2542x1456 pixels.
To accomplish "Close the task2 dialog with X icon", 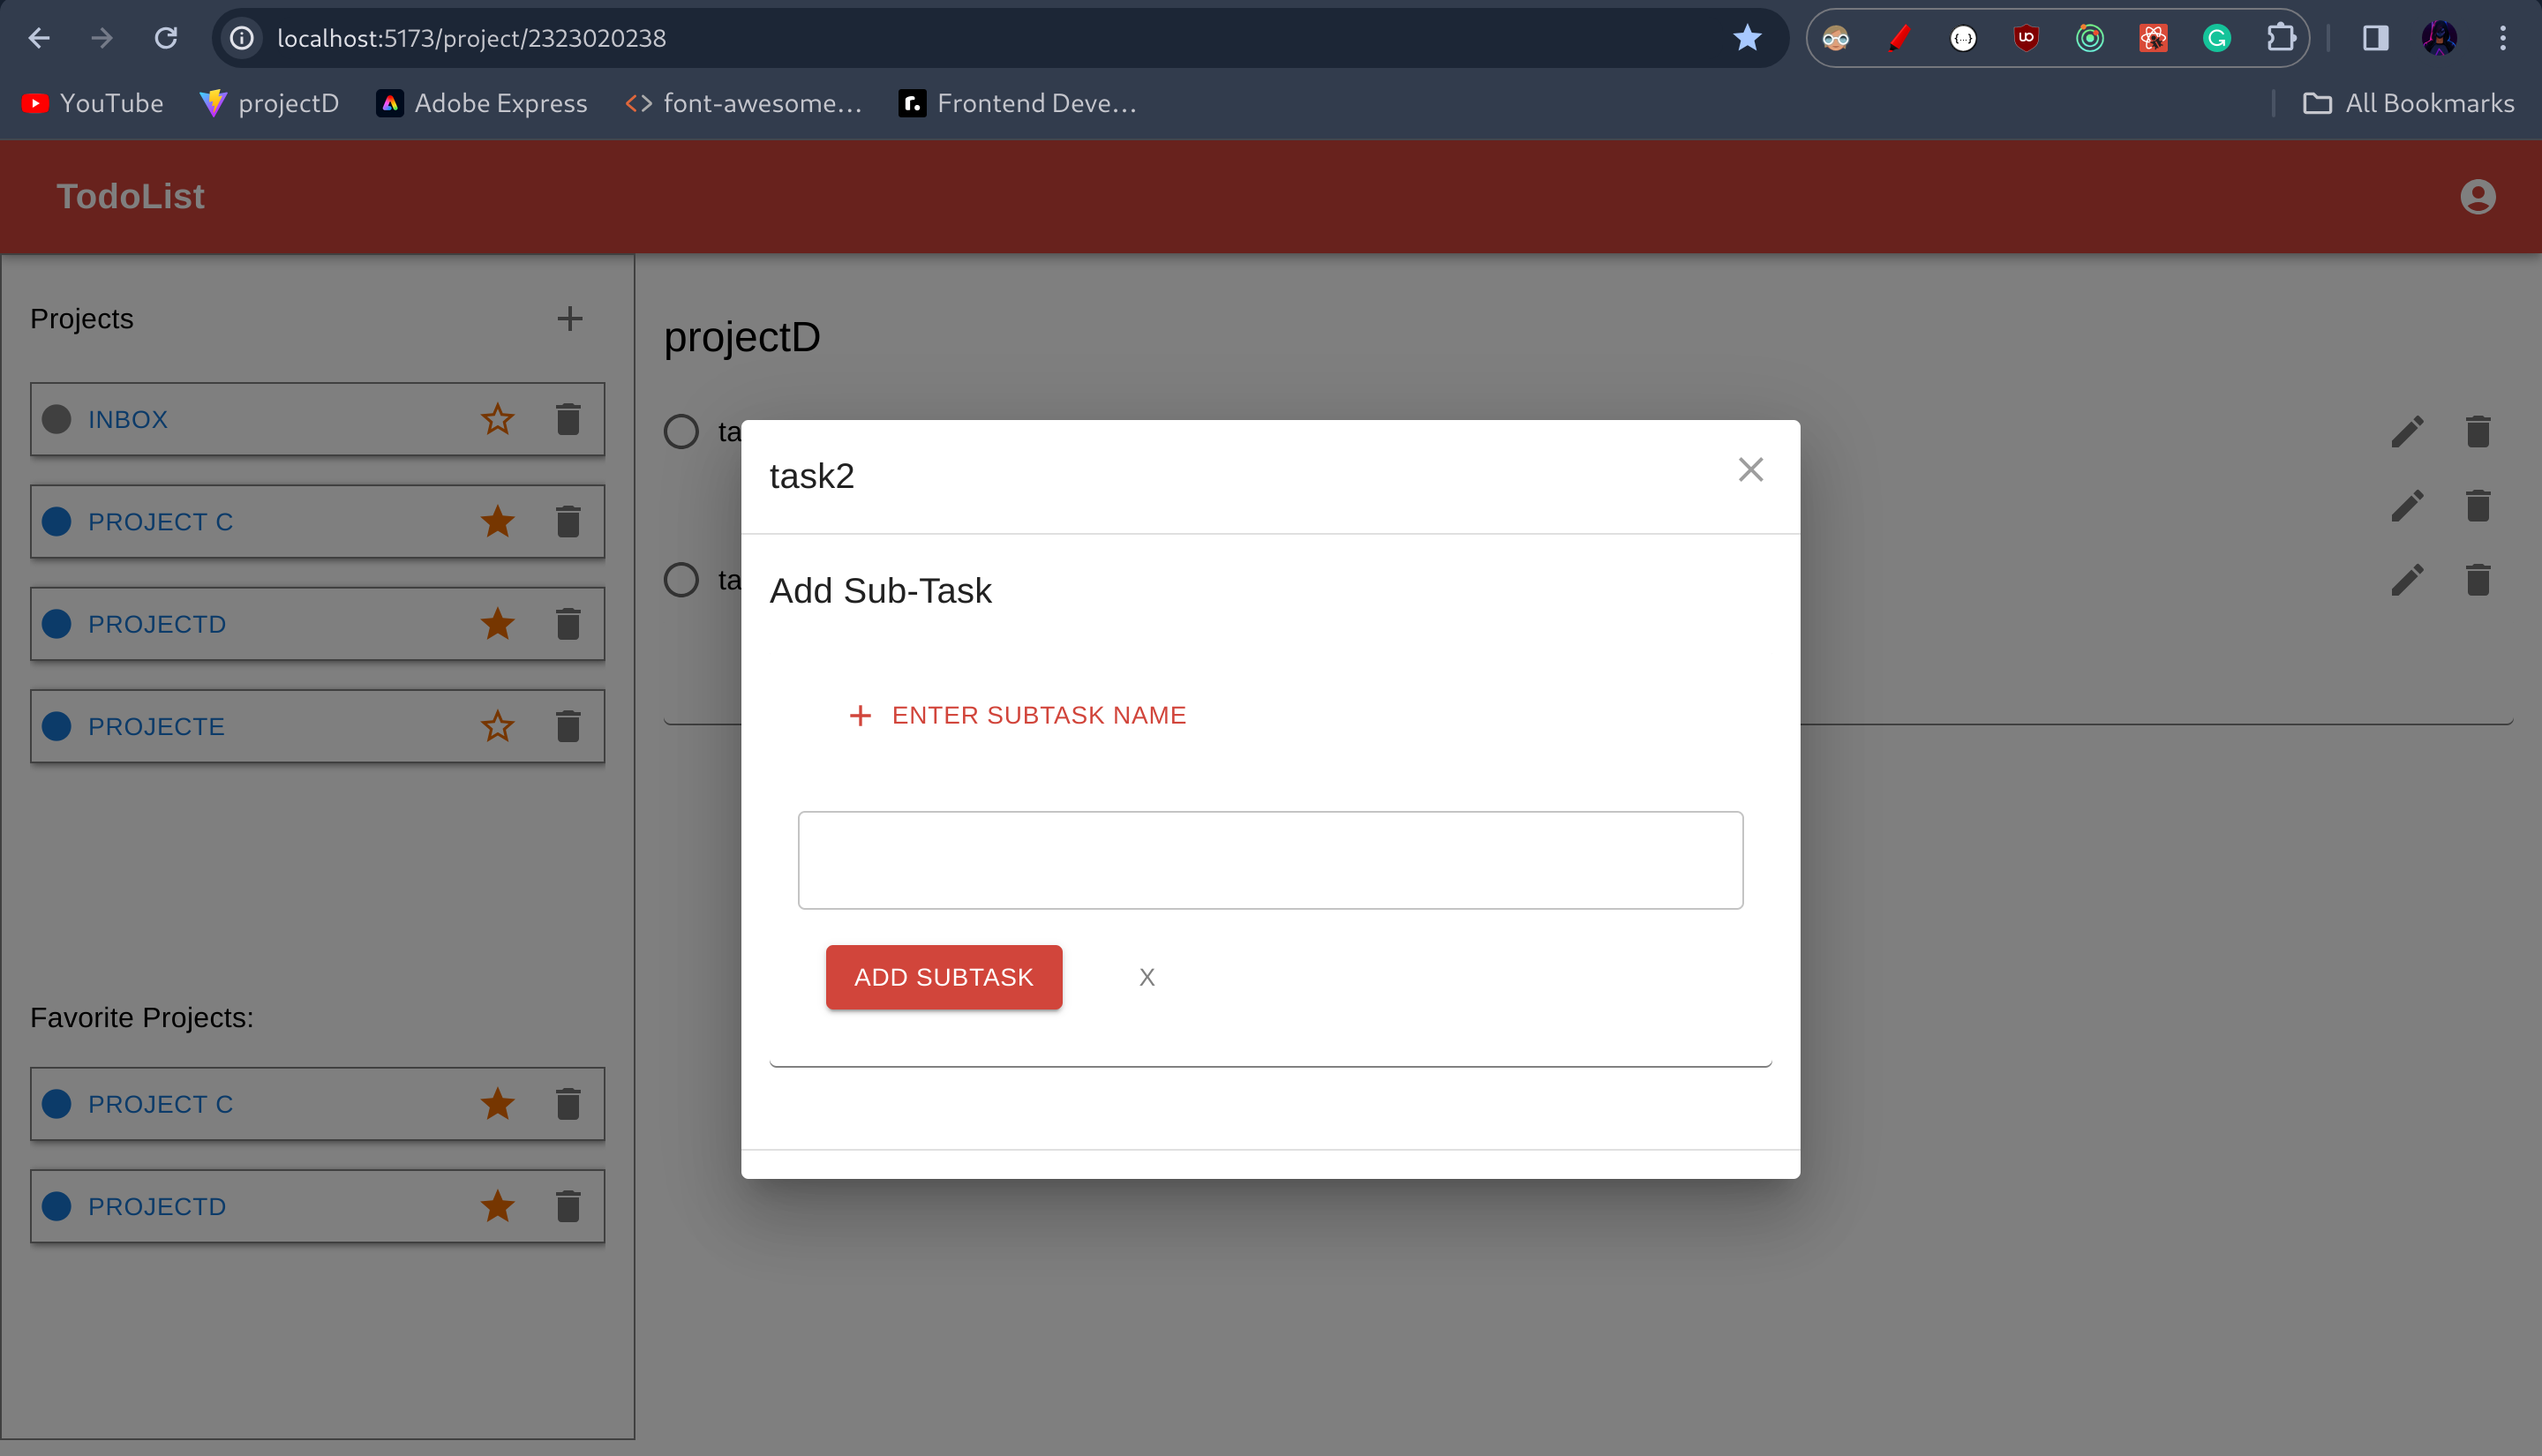I will [1750, 470].
